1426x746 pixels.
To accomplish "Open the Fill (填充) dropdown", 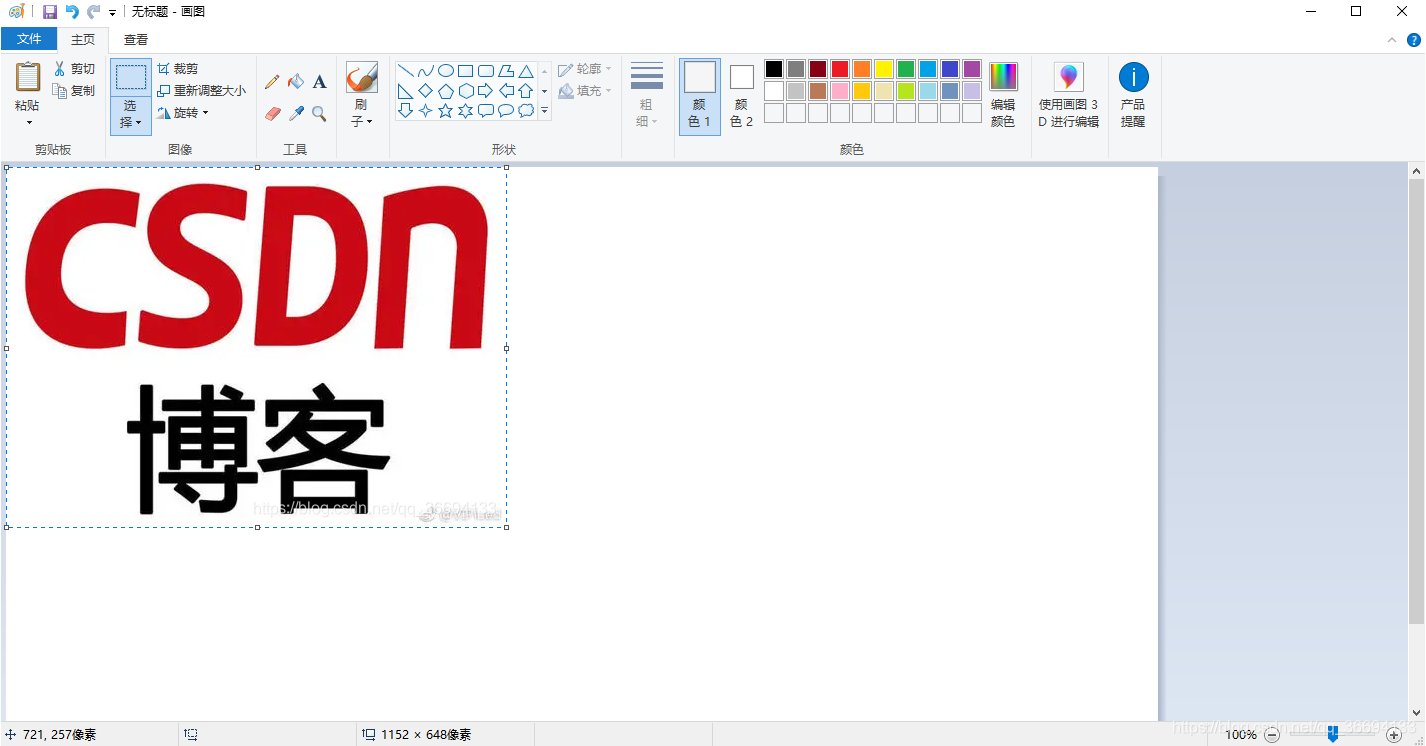I will [x=585, y=91].
